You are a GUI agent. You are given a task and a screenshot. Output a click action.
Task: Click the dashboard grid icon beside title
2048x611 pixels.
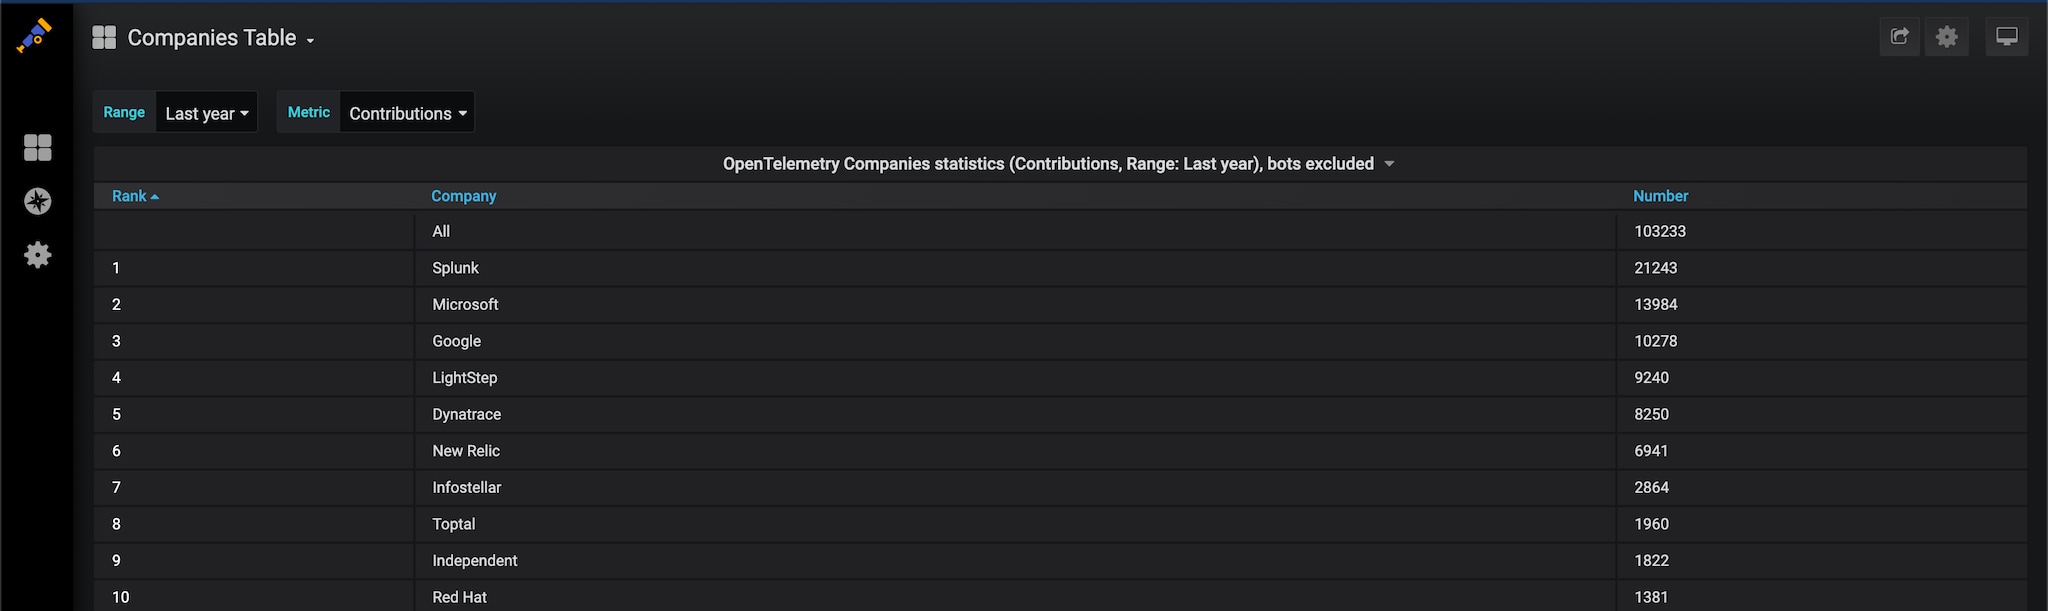[x=104, y=38]
